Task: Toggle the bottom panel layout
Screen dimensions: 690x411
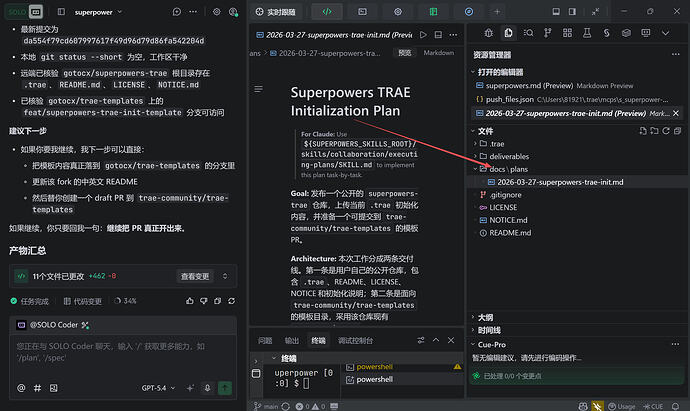Action: coord(556,11)
